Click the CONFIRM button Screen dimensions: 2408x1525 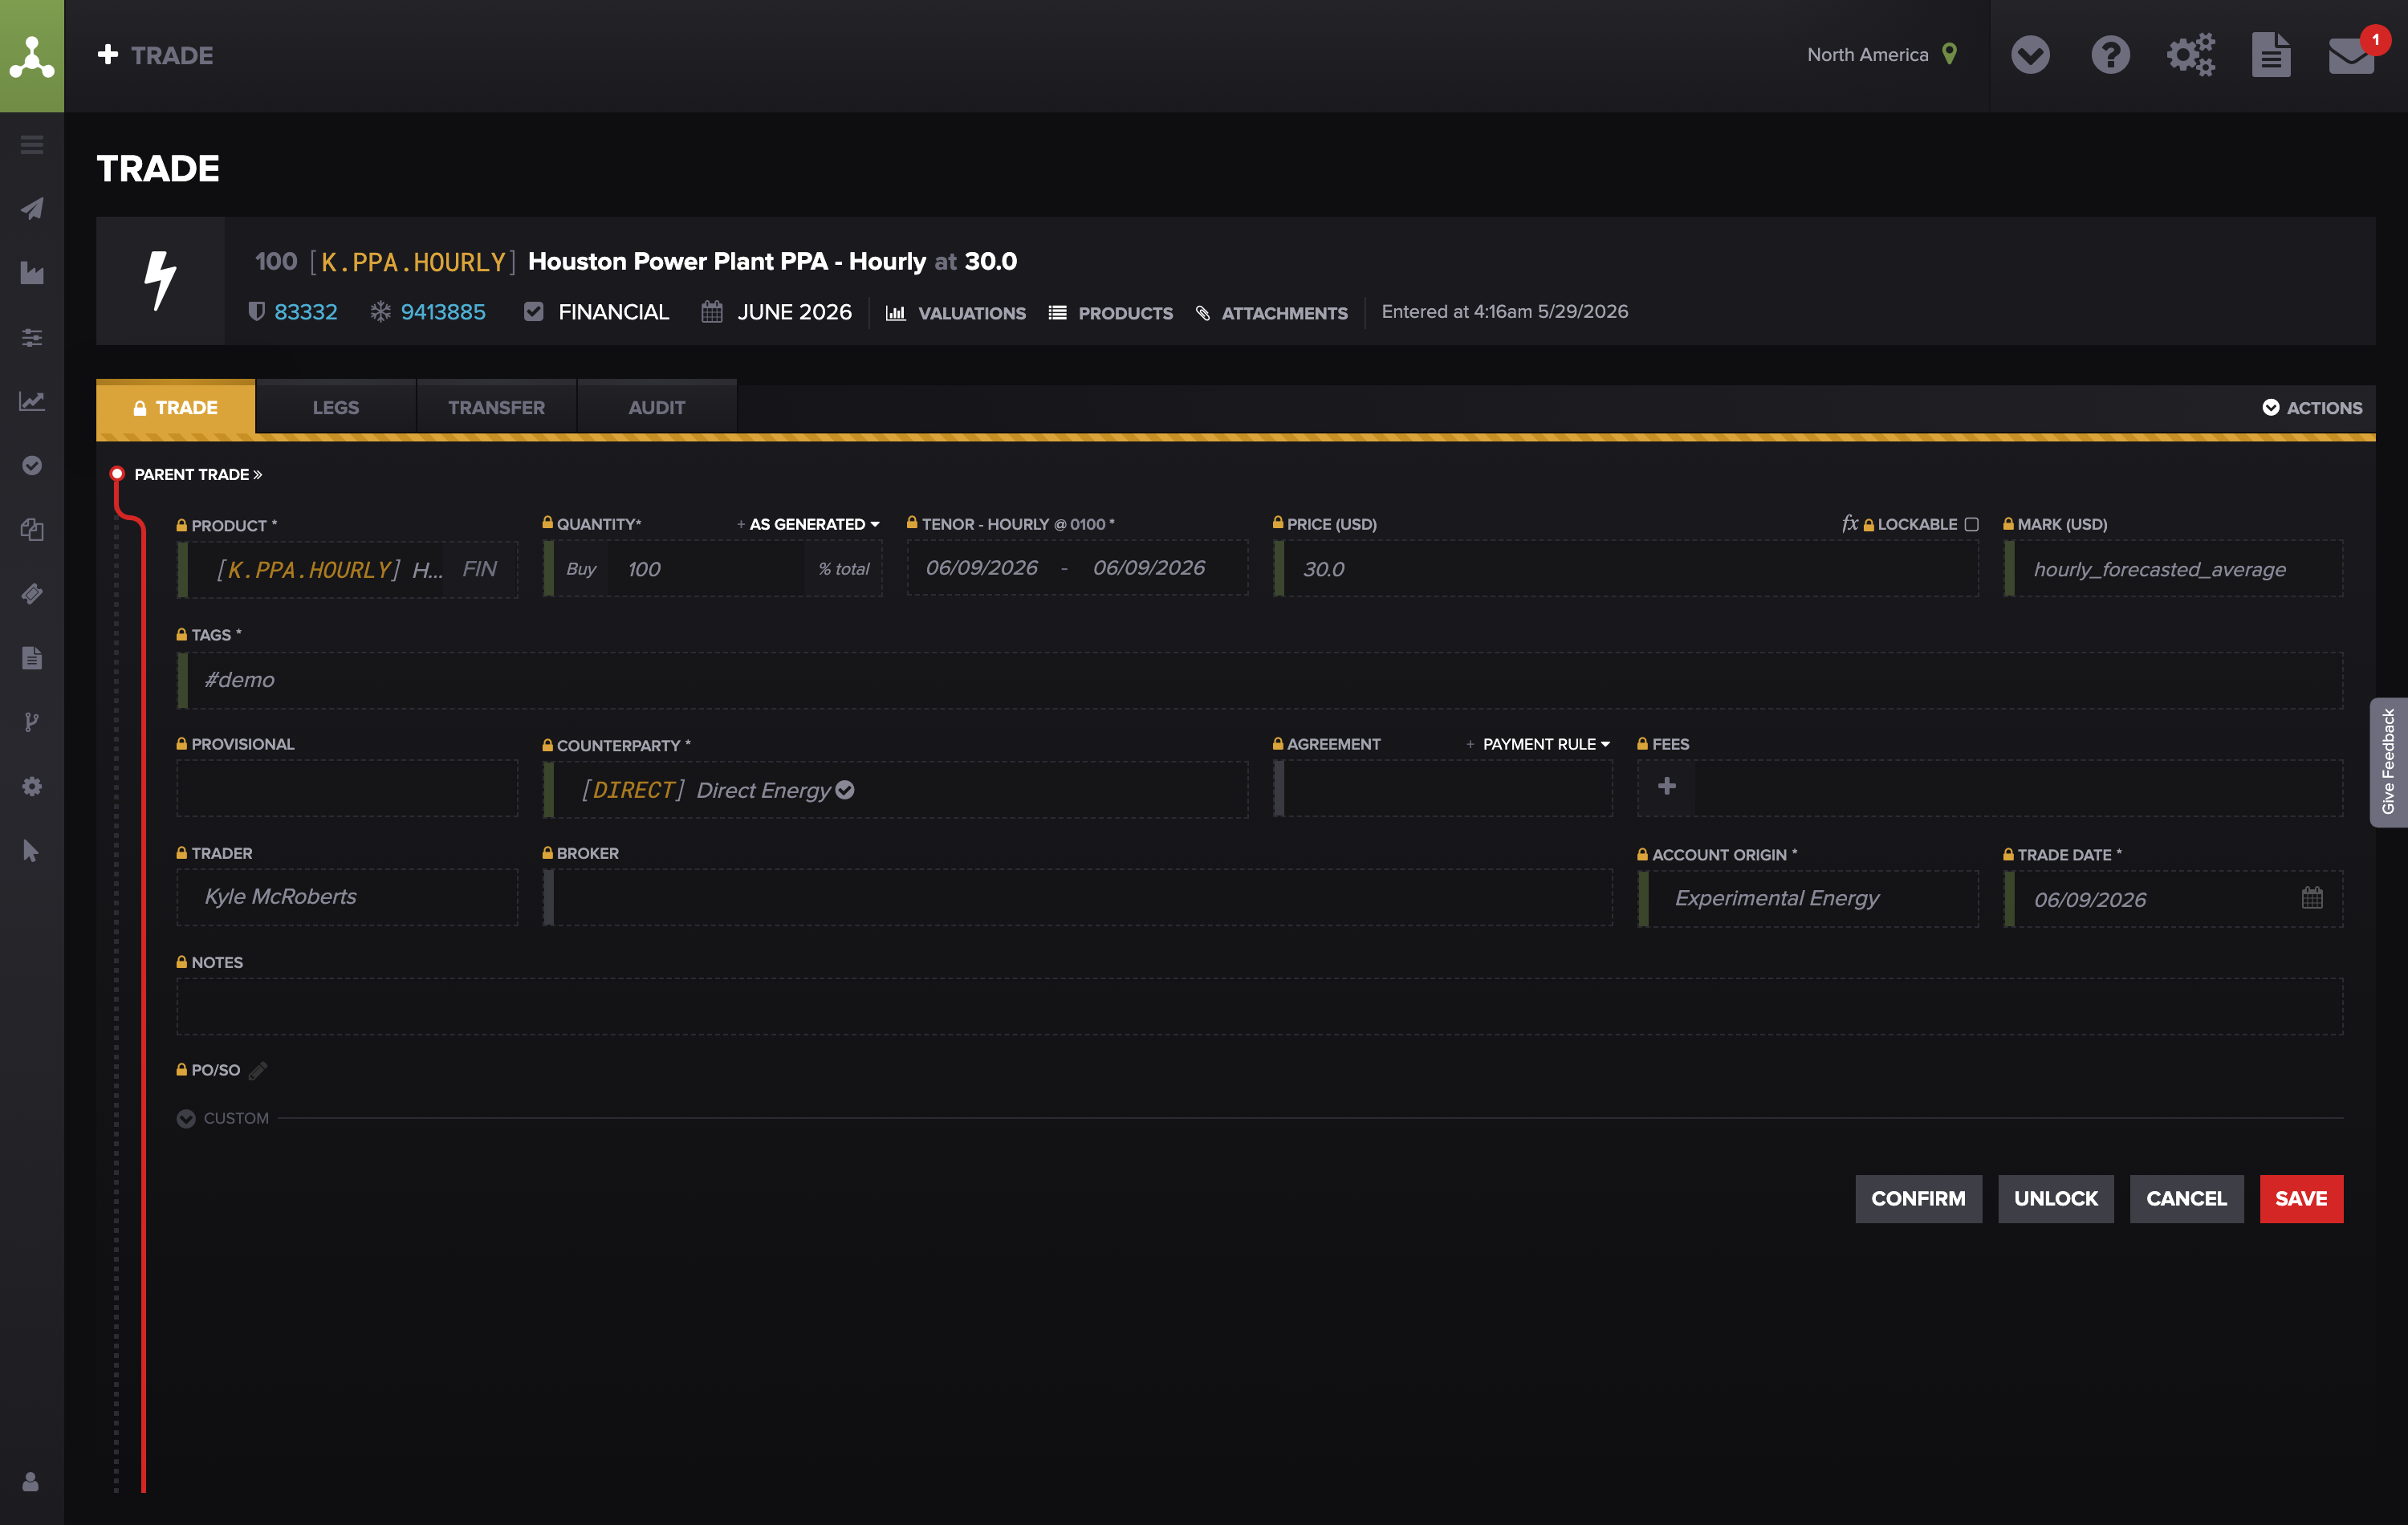pyautogui.click(x=1918, y=1198)
